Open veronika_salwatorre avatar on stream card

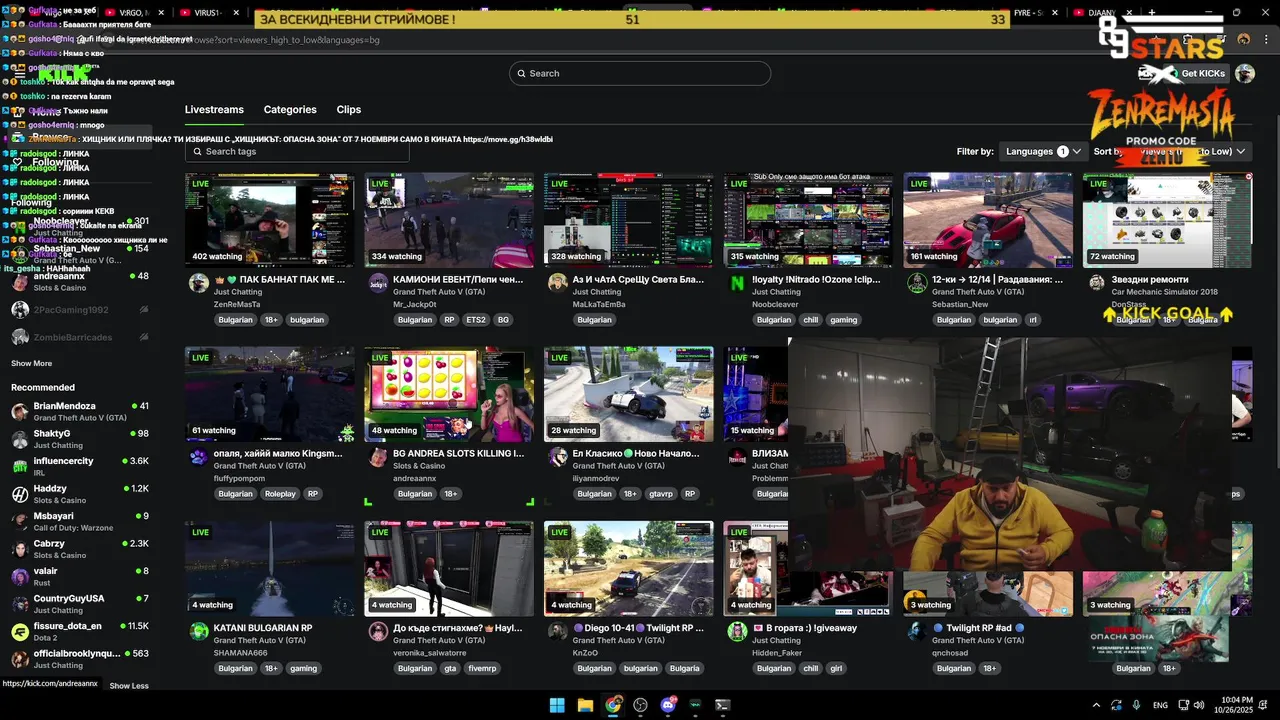378,631
